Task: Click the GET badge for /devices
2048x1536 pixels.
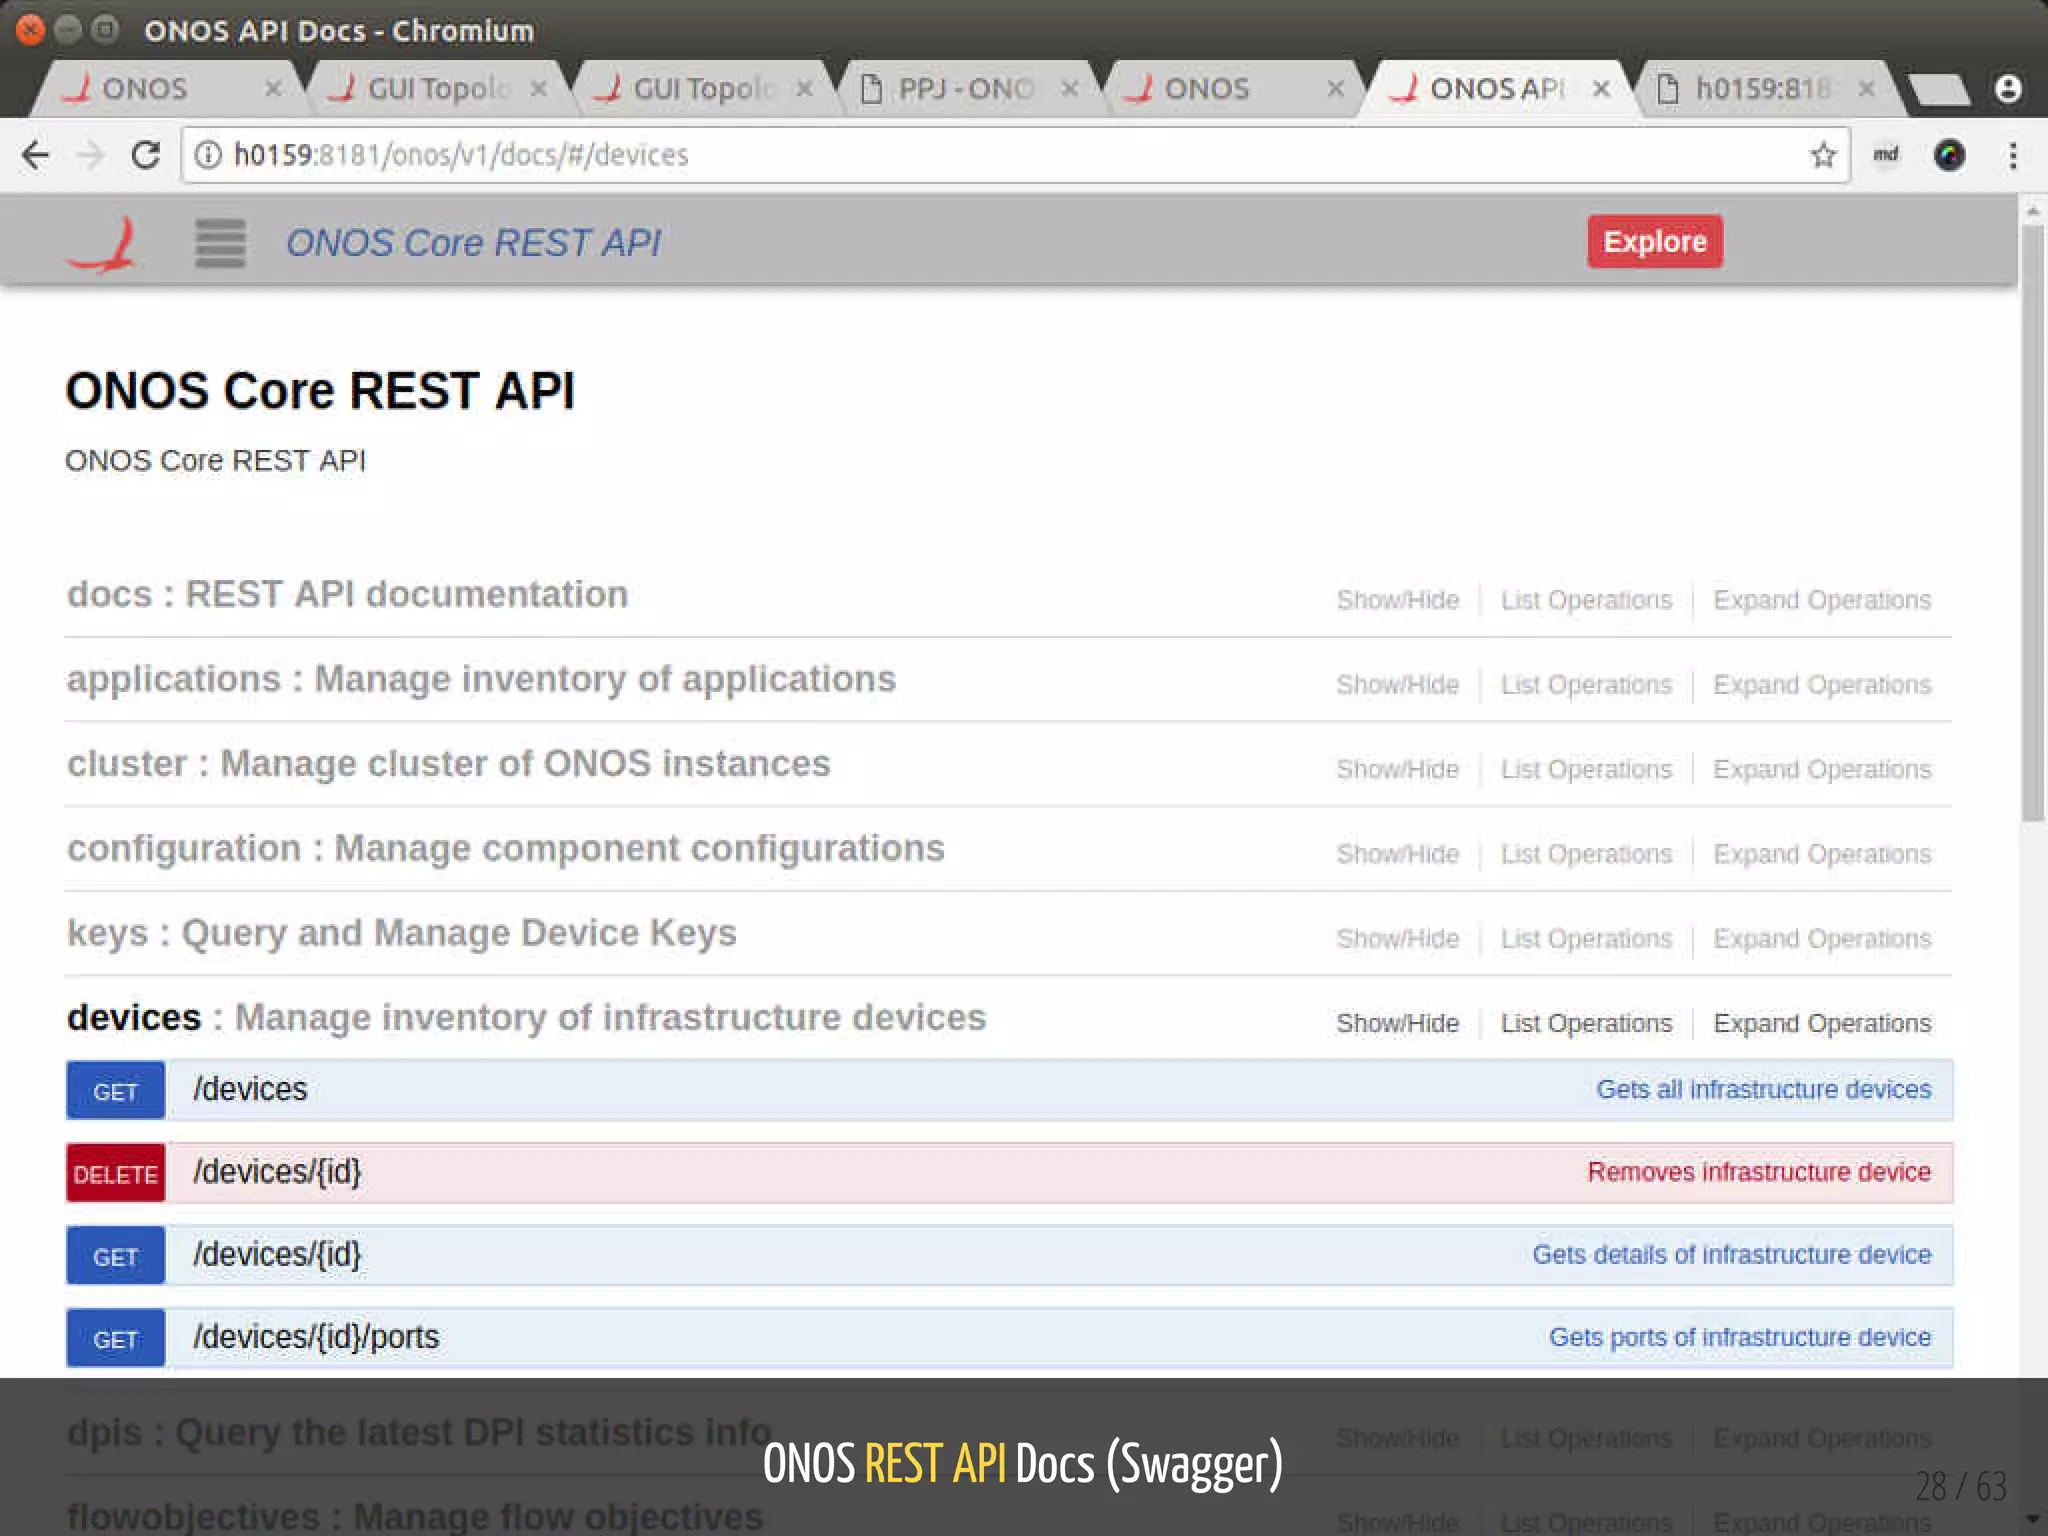Action: tap(115, 1090)
